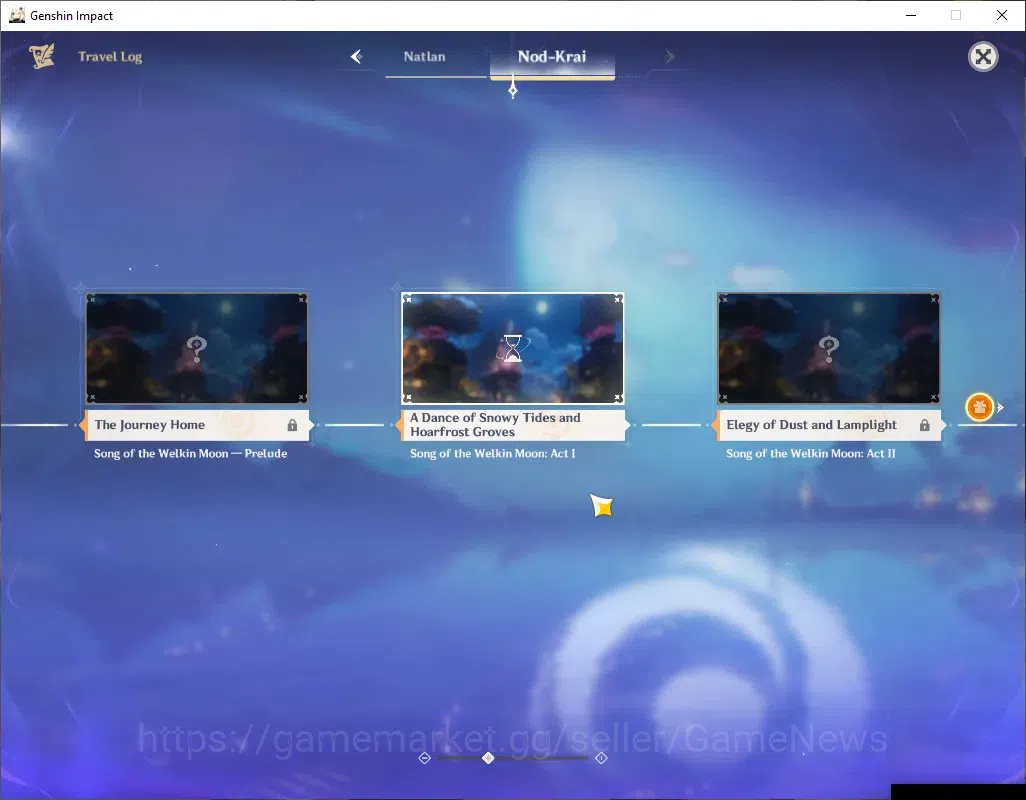Click the lock icon on The Journey Home
This screenshot has width=1026, height=800.
[292, 425]
